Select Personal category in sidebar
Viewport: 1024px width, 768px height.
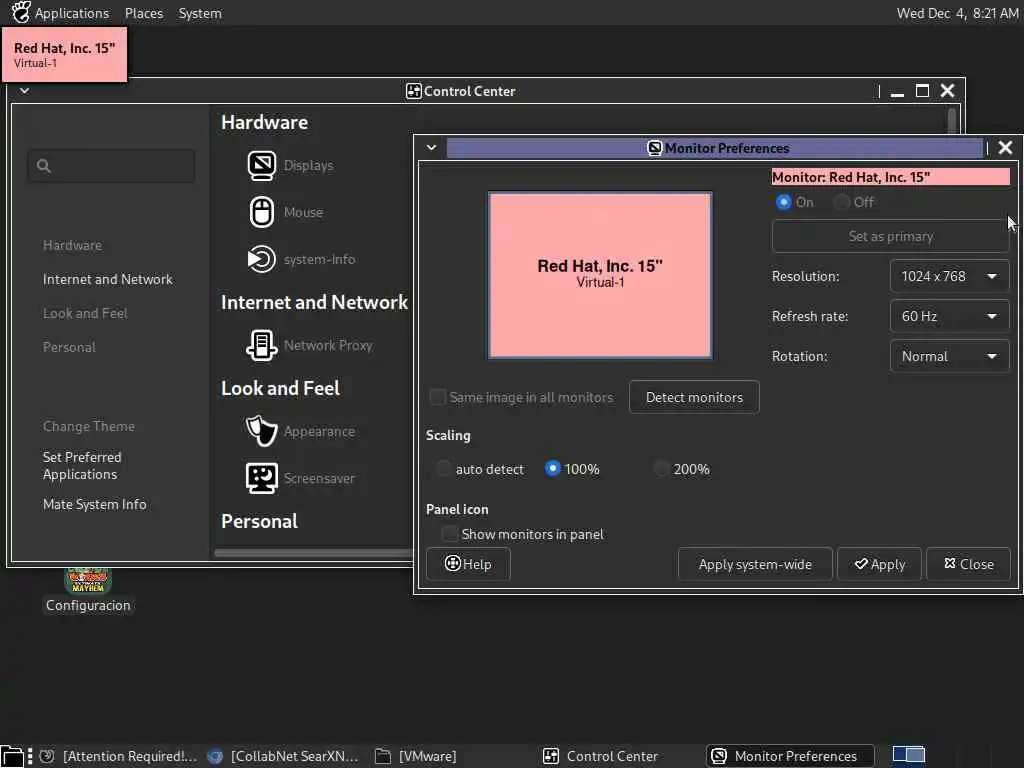click(x=69, y=347)
